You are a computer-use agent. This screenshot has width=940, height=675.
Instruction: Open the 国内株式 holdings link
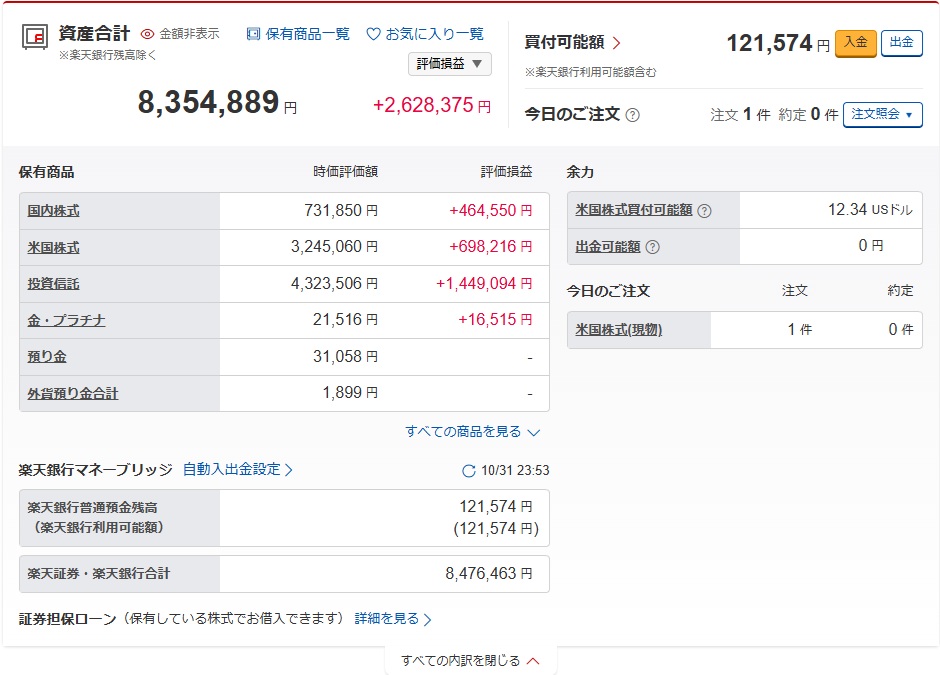pos(54,211)
